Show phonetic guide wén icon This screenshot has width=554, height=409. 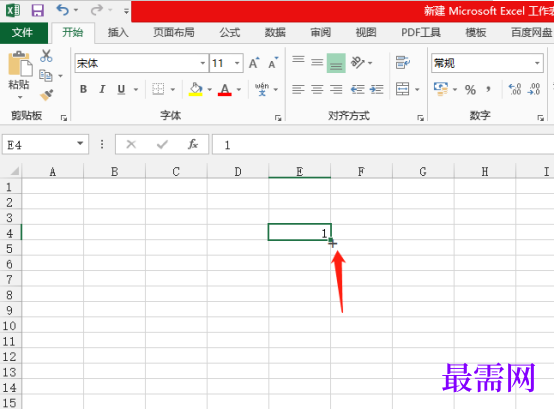262,89
